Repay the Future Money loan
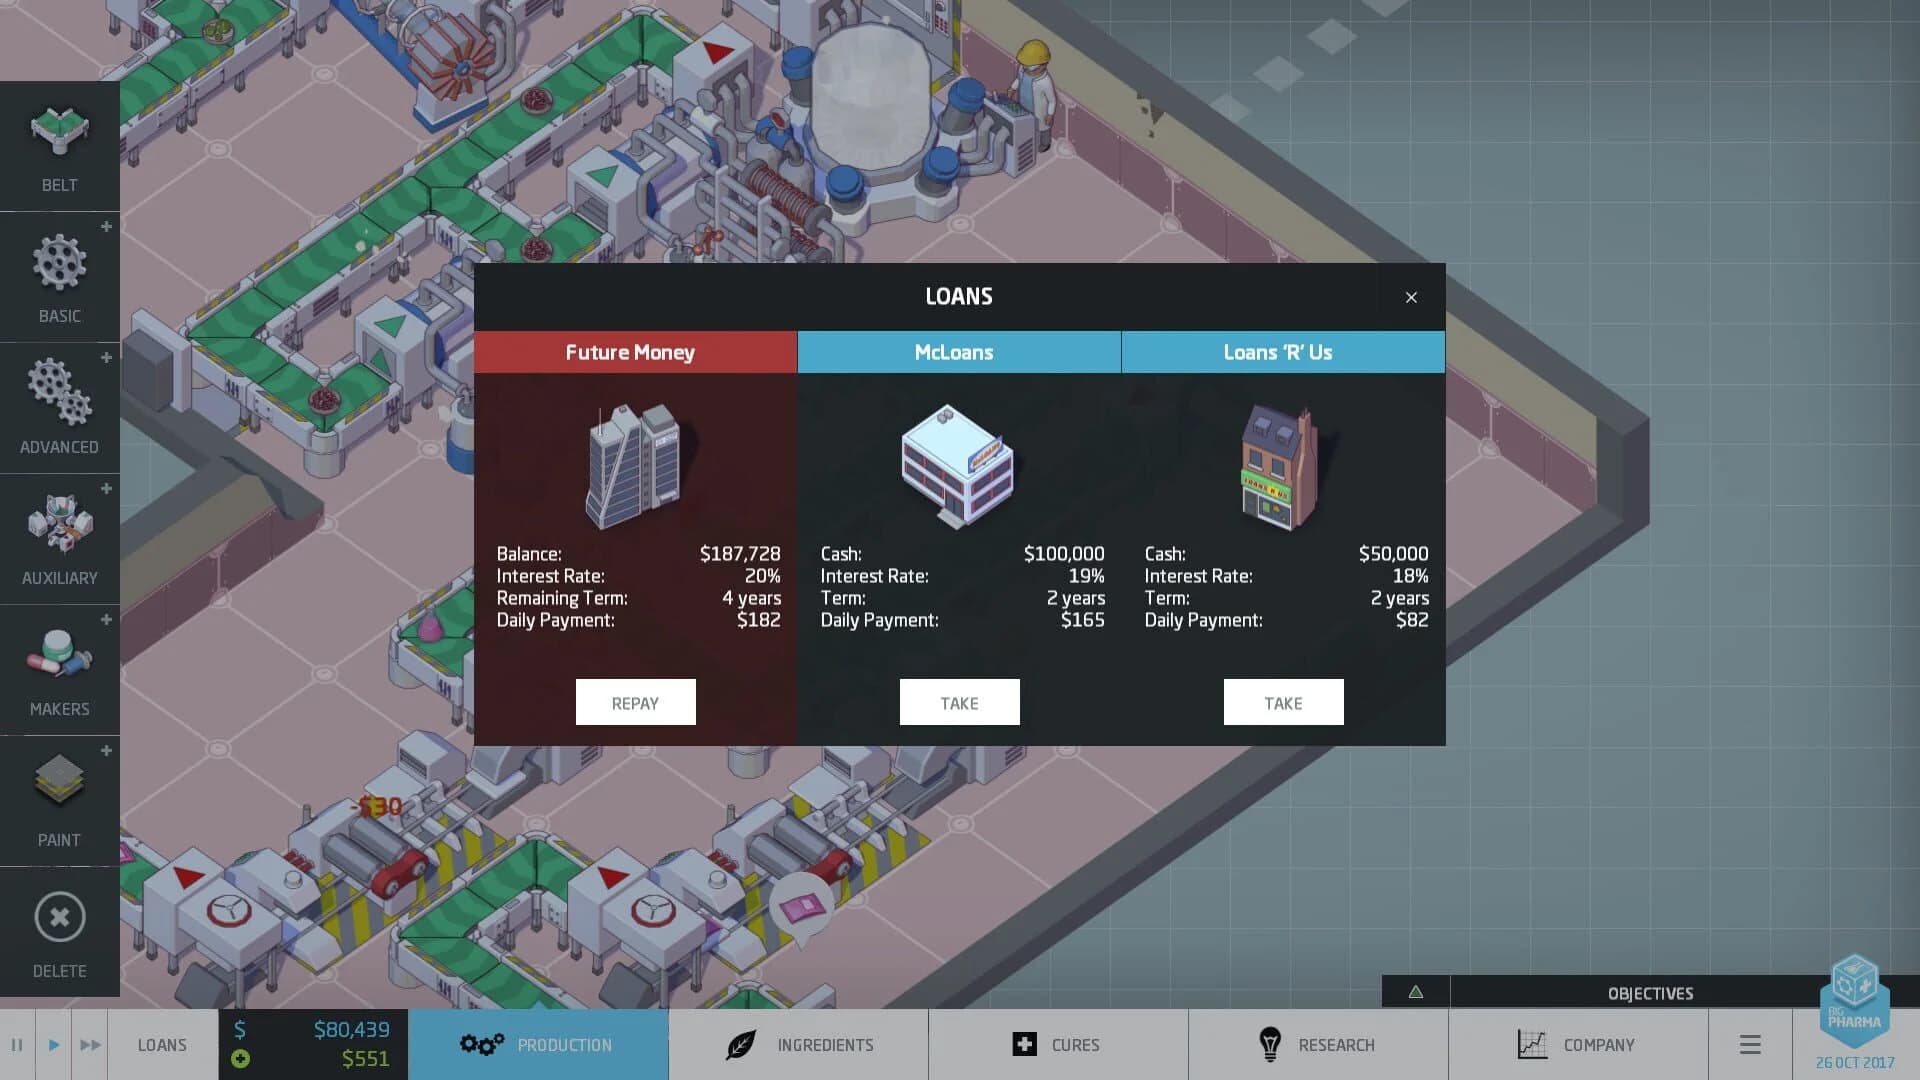Image resolution: width=1920 pixels, height=1080 pixels. (635, 701)
